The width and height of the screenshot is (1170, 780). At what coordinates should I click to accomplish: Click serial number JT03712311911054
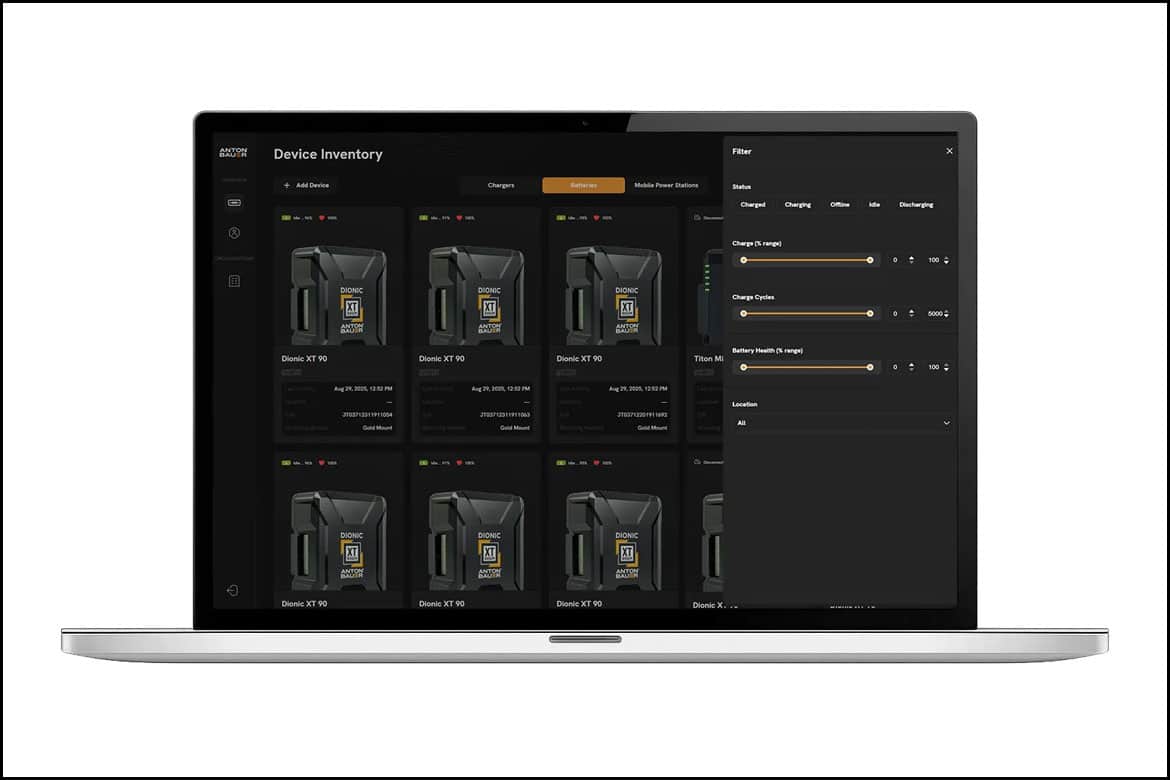(x=367, y=415)
